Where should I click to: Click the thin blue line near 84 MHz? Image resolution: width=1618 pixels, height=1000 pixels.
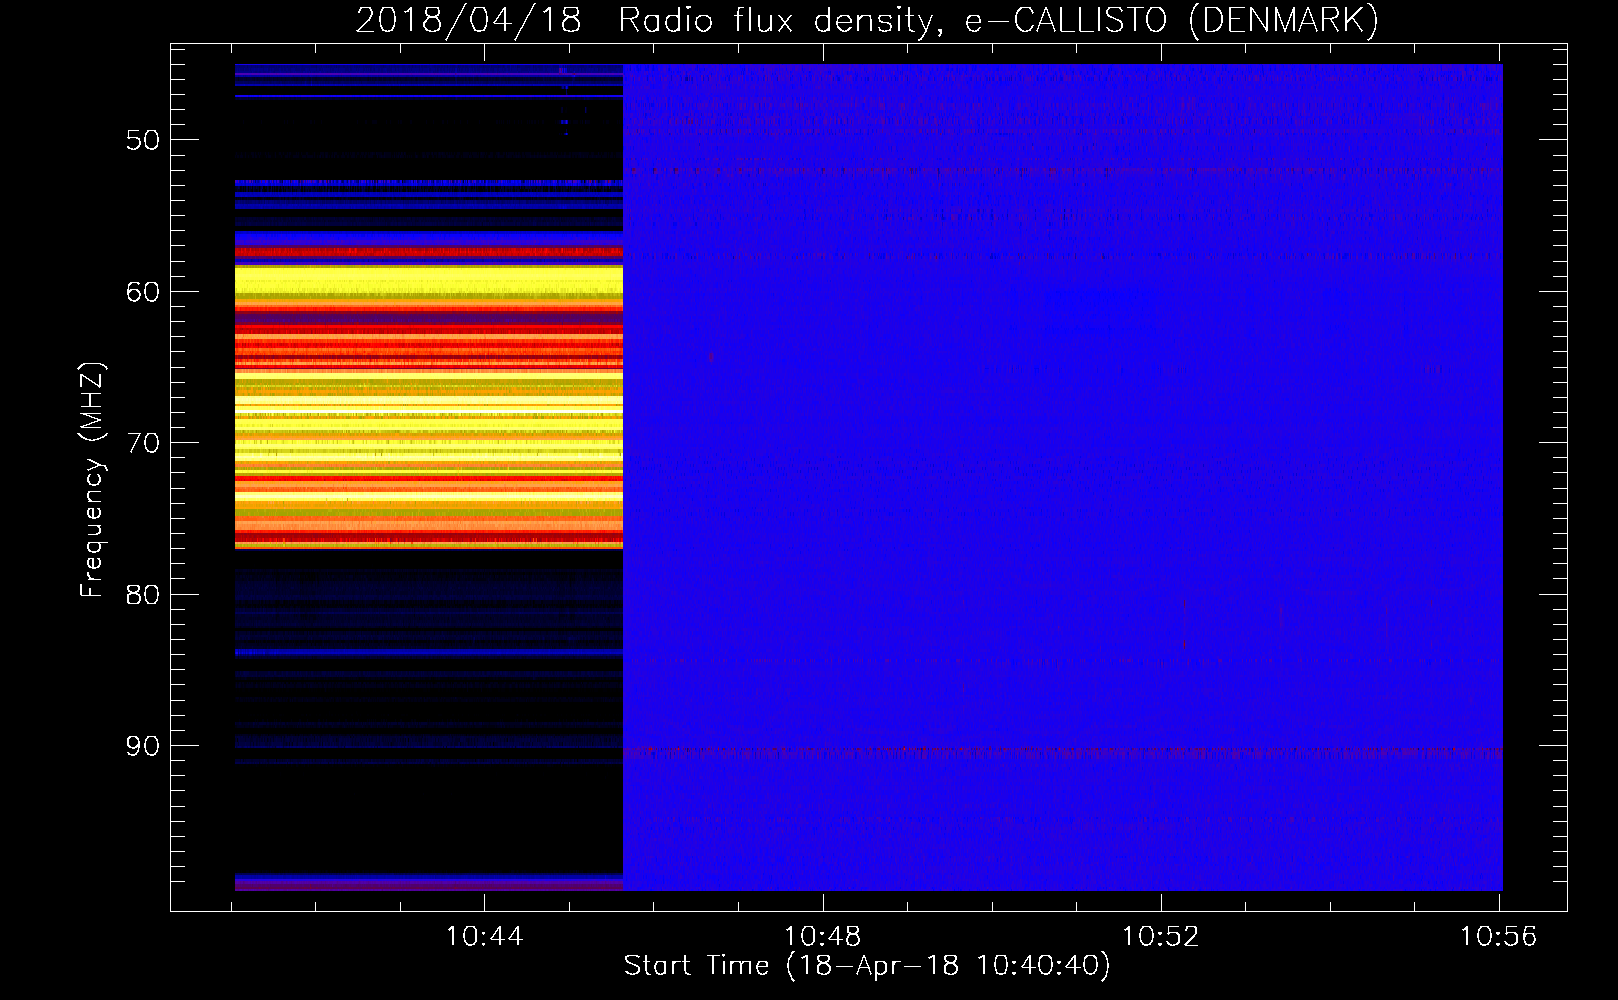[x=428, y=651]
